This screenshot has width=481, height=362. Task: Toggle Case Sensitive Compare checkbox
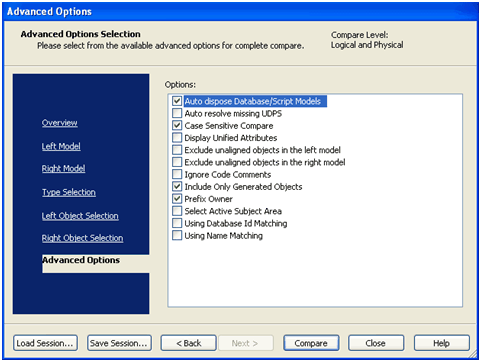click(177, 126)
